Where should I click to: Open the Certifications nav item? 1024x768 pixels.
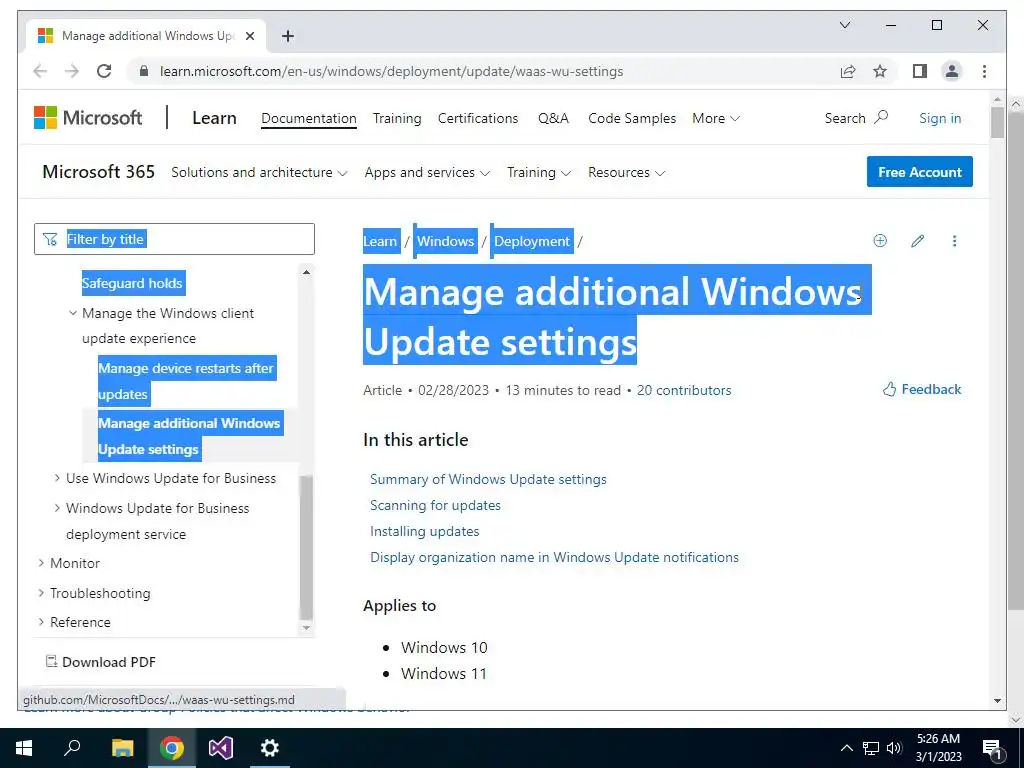tap(478, 118)
